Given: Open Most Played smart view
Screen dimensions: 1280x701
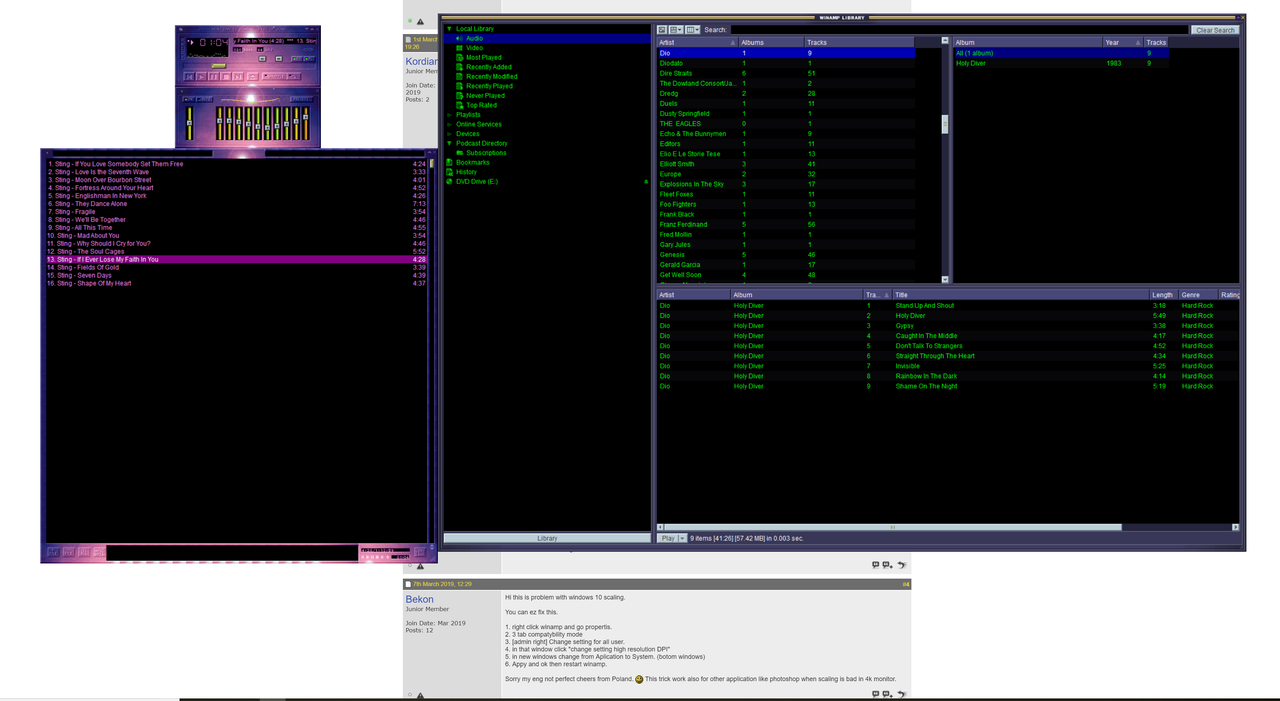Looking at the screenshot, I should coord(484,57).
